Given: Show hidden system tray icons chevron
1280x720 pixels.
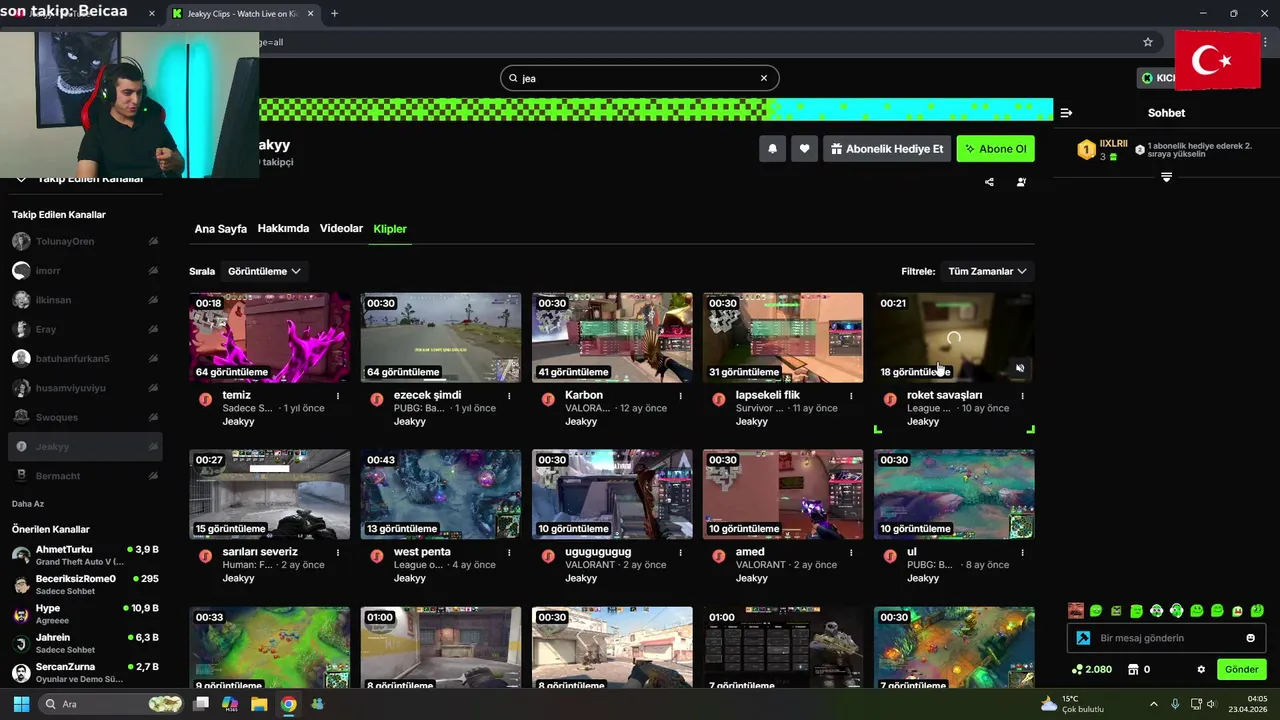Looking at the screenshot, I should pos(1153,704).
